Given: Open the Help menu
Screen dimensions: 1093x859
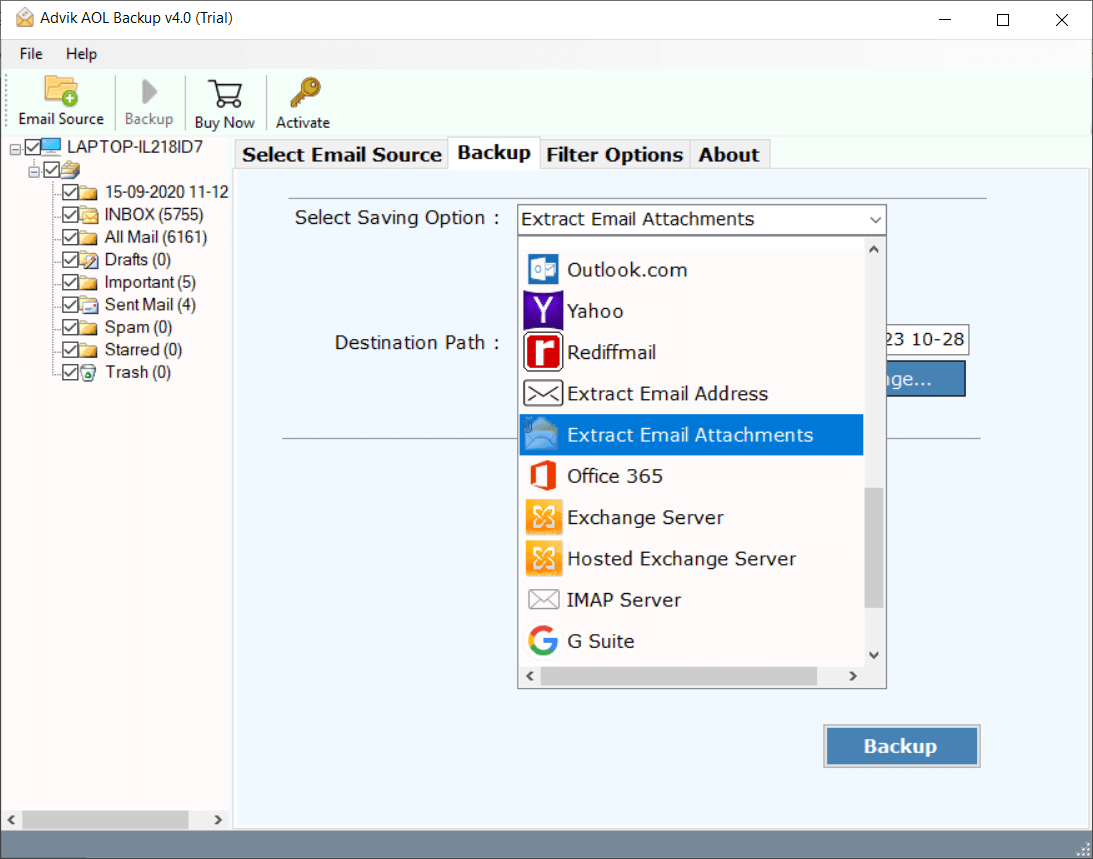Looking at the screenshot, I should click(82, 54).
